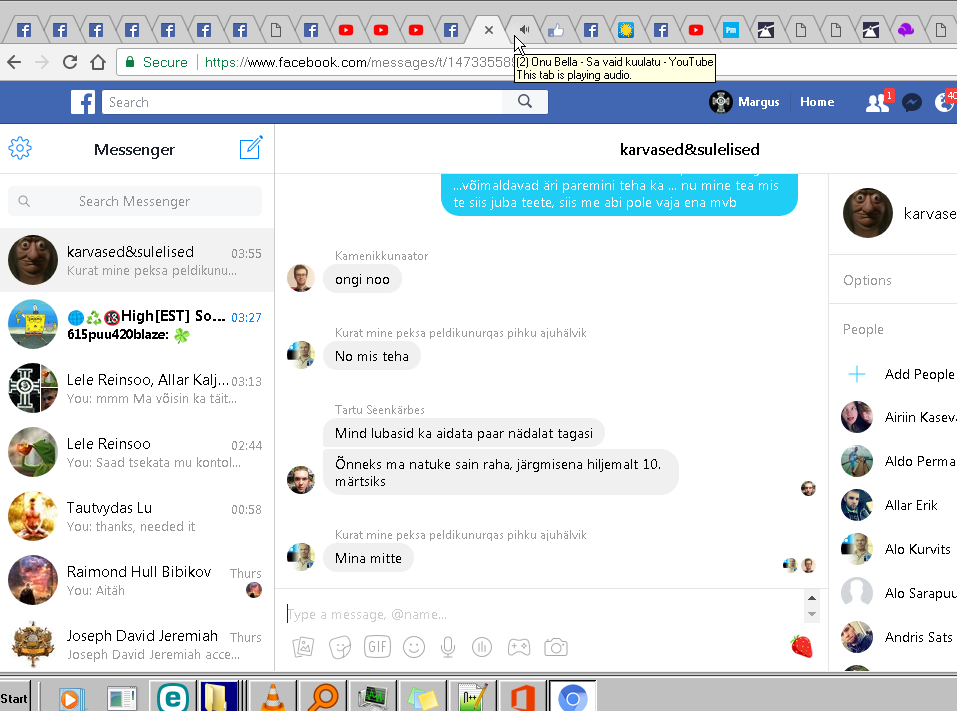This screenshot has width=957, height=711.
Task: Expand the Options section
Action: pos(867,280)
